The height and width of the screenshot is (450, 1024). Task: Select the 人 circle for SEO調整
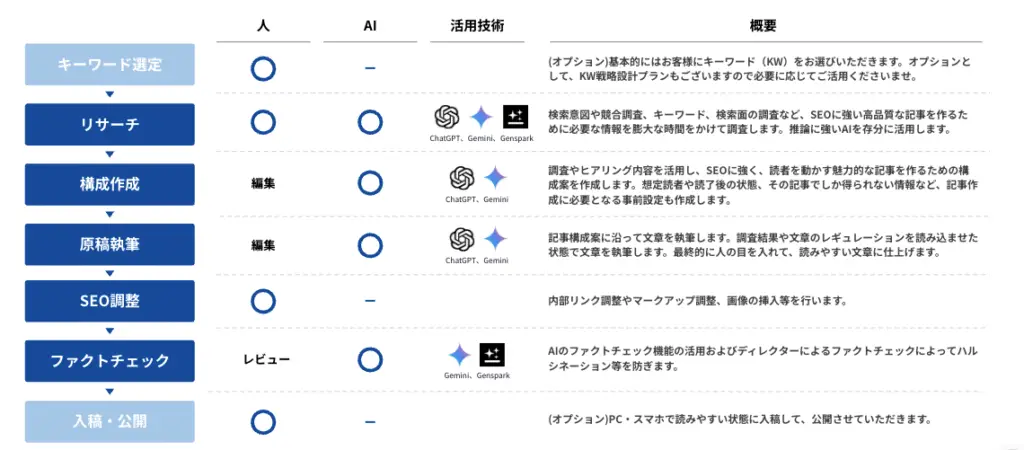pyautogui.click(x=263, y=301)
